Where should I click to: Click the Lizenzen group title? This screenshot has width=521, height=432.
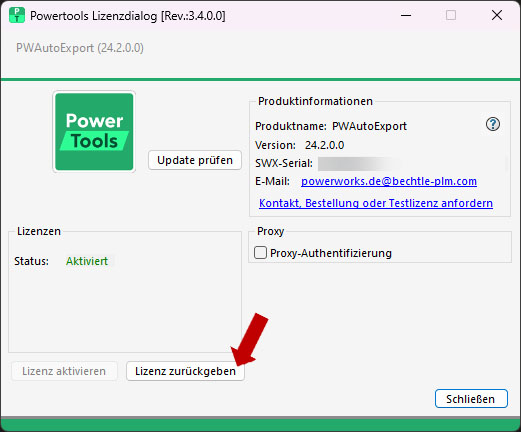[39, 231]
